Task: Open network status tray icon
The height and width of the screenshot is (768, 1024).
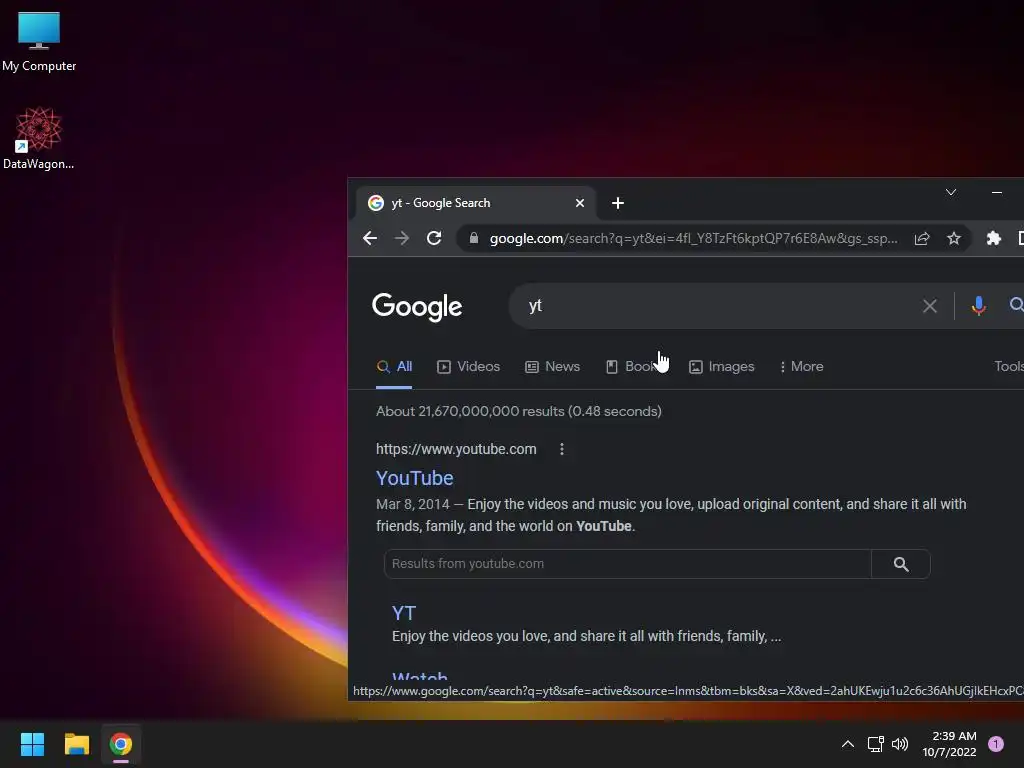Action: [875, 744]
